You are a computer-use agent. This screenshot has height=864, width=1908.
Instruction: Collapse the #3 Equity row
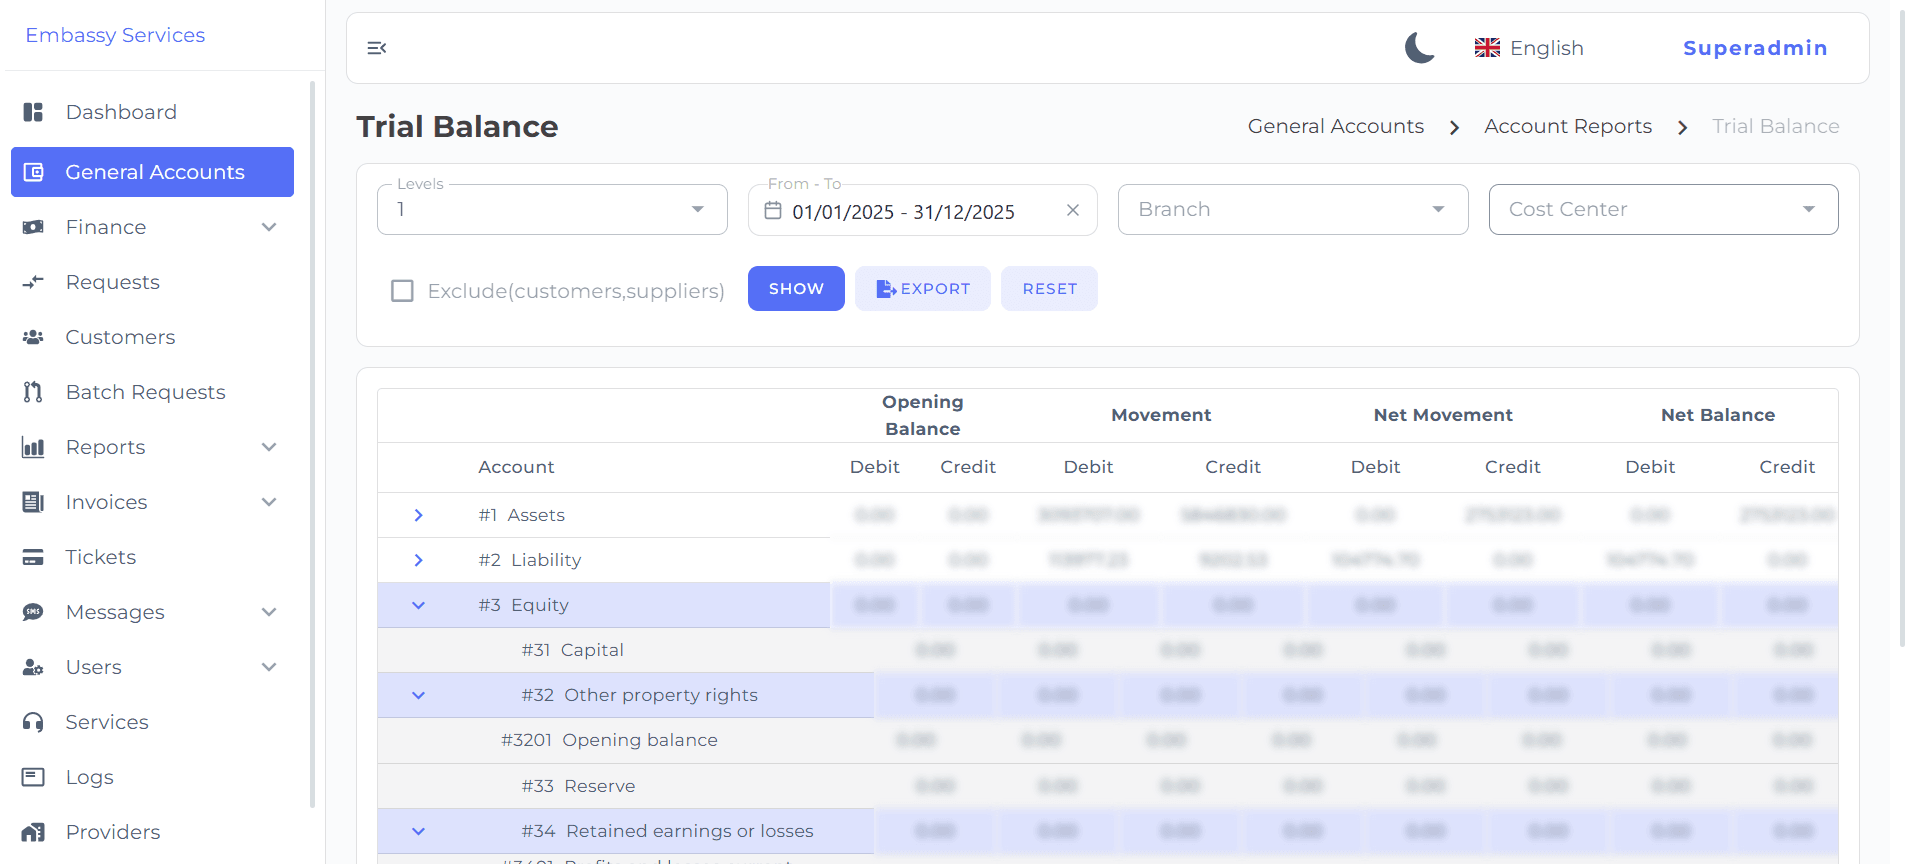coord(418,605)
